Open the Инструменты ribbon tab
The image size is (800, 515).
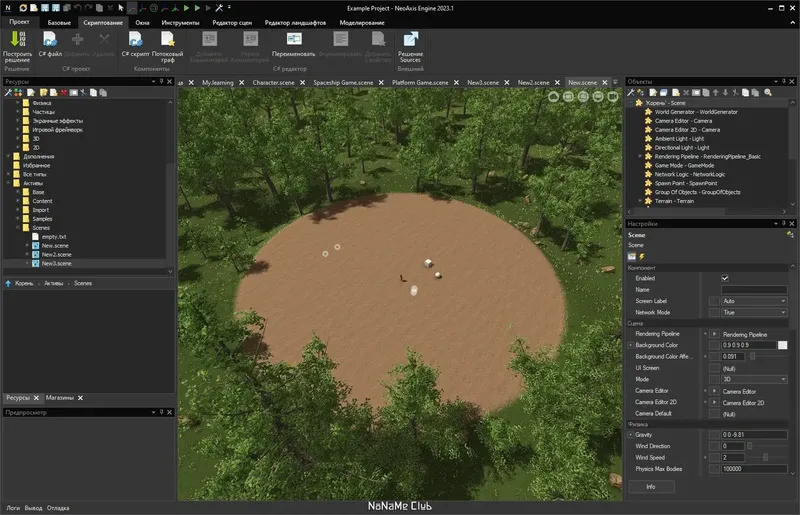(180, 21)
